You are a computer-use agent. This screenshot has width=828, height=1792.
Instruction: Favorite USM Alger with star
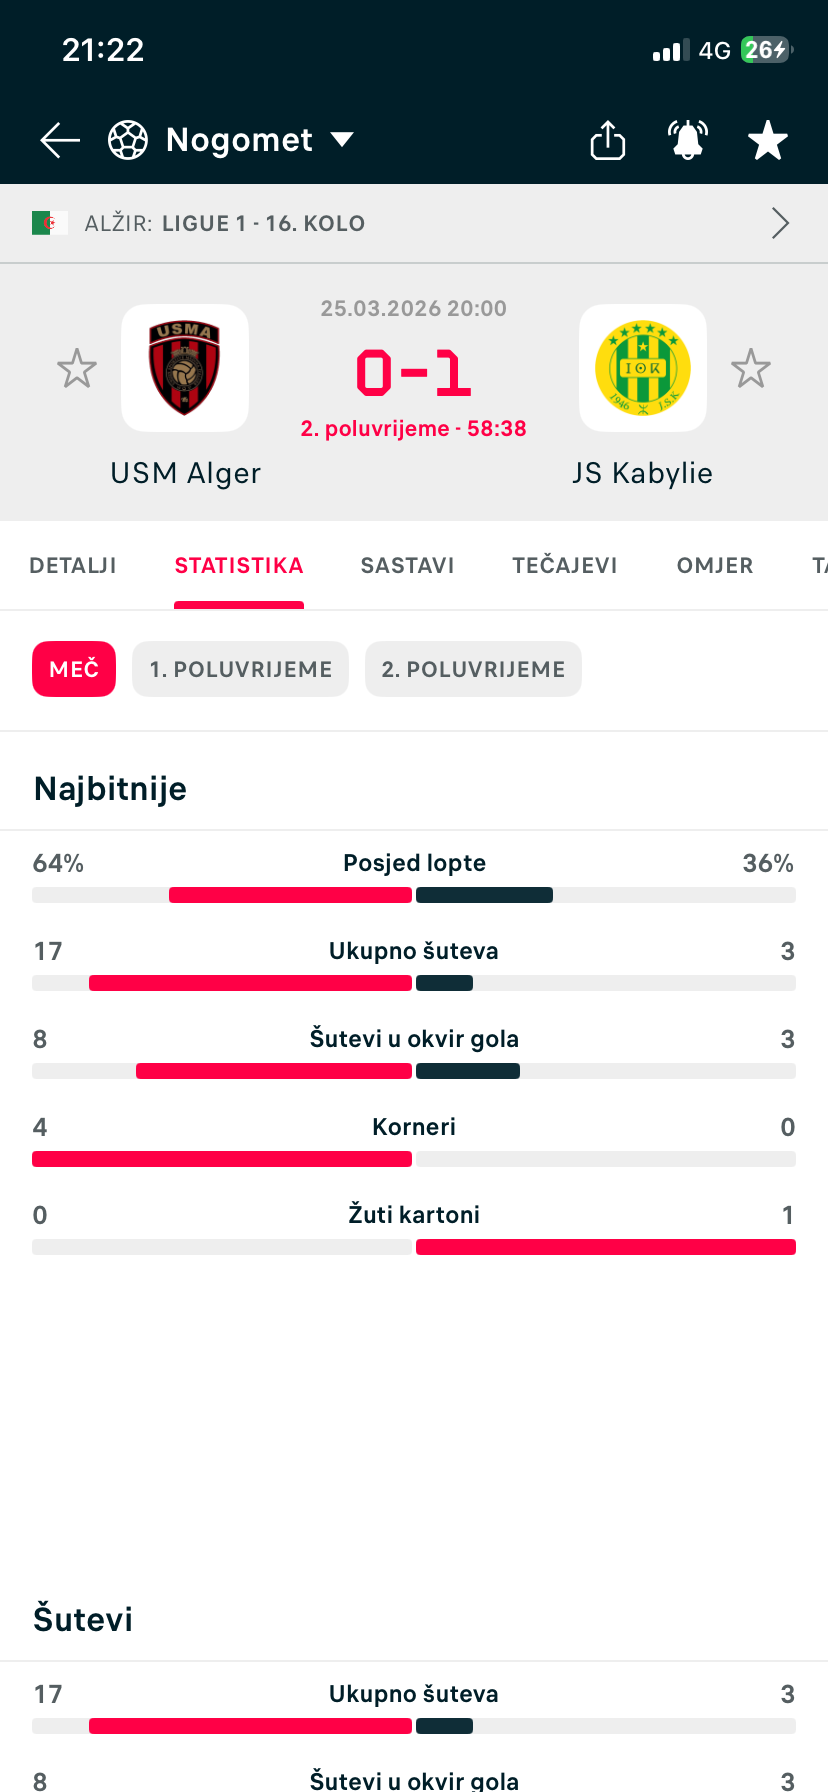[76, 369]
